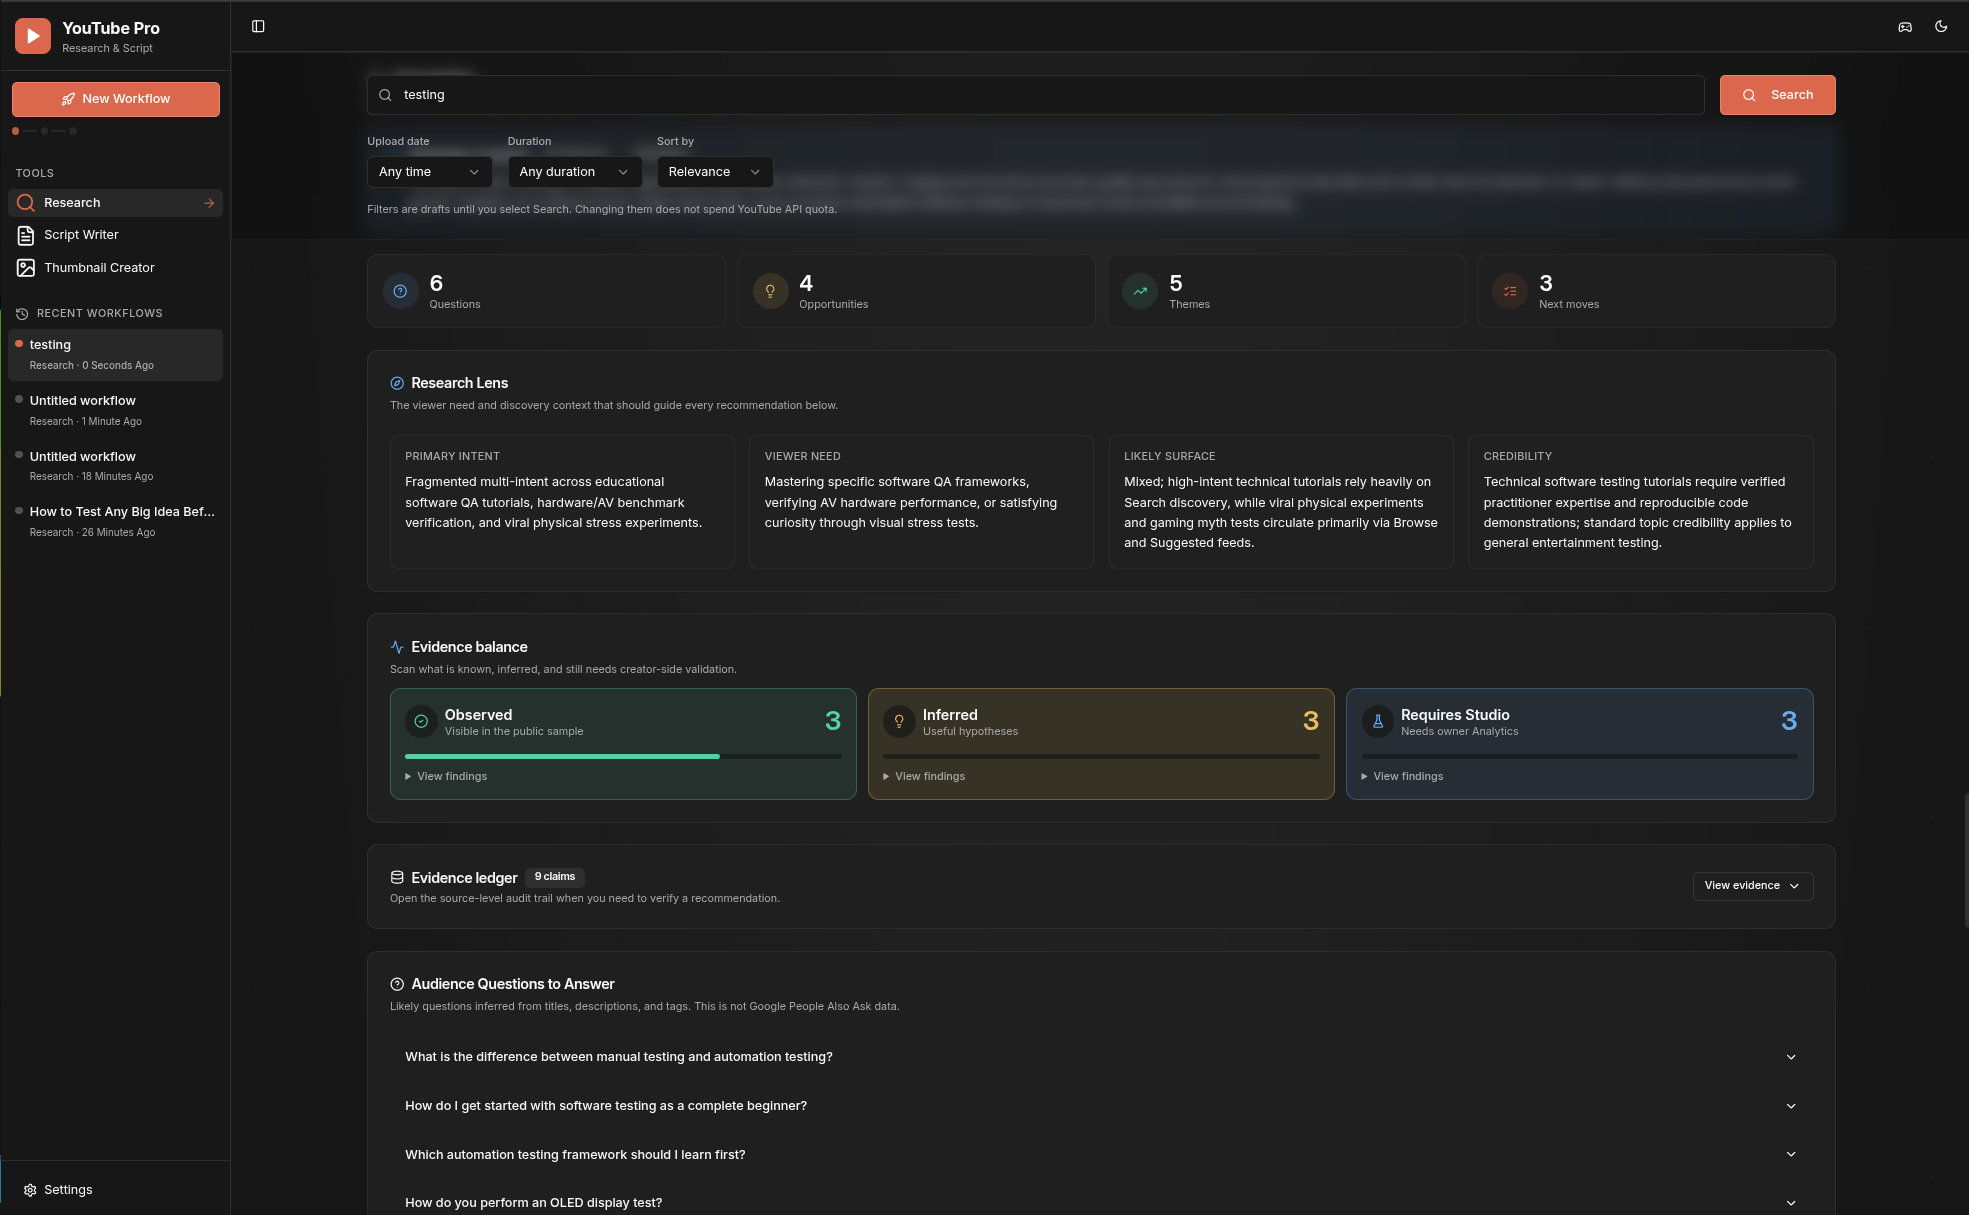This screenshot has height=1215, width=1969.
Task: Expand the complete beginner software testing question
Action: click(x=1101, y=1106)
